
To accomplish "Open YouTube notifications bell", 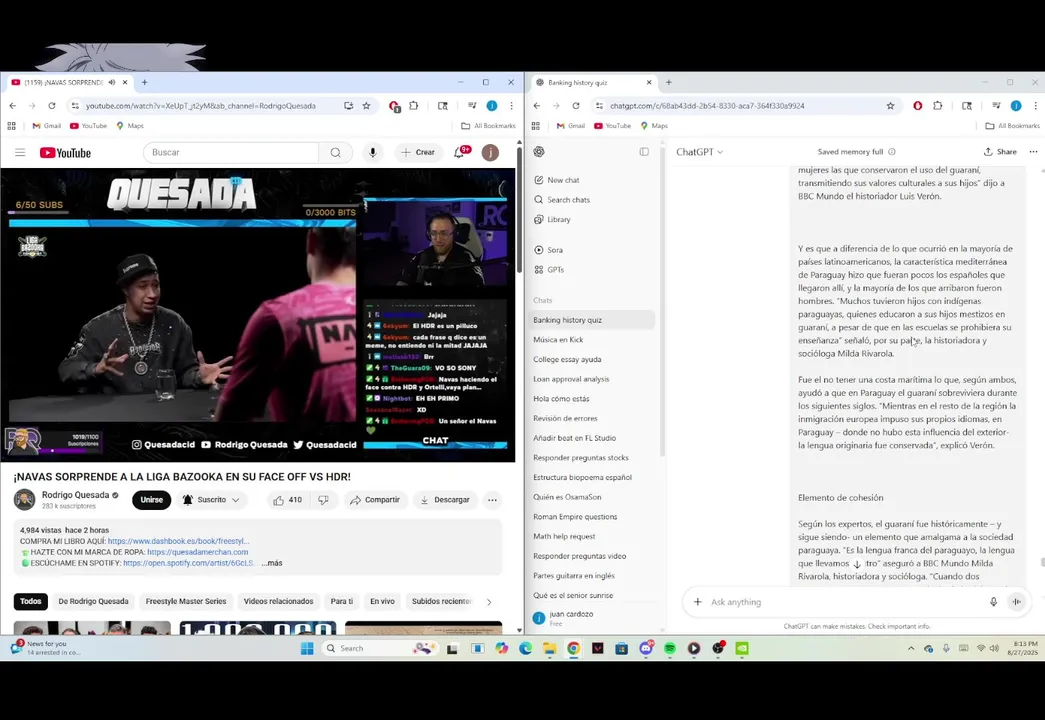I will click(x=459, y=153).
